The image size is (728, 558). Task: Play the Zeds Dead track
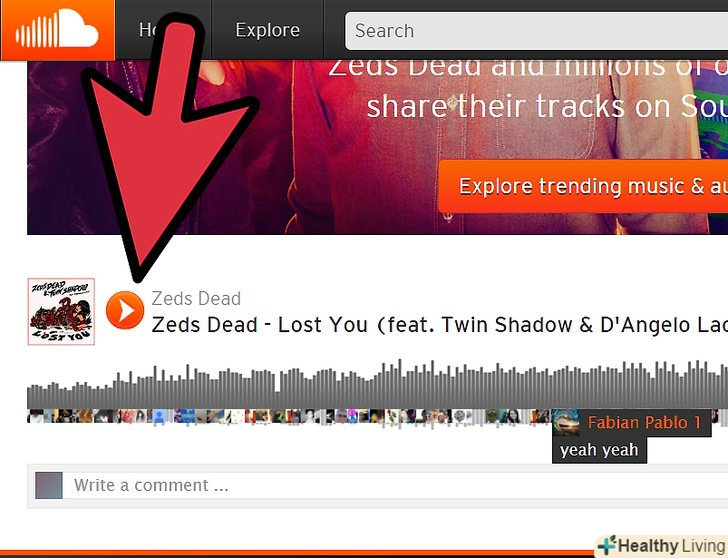tap(125, 310)
